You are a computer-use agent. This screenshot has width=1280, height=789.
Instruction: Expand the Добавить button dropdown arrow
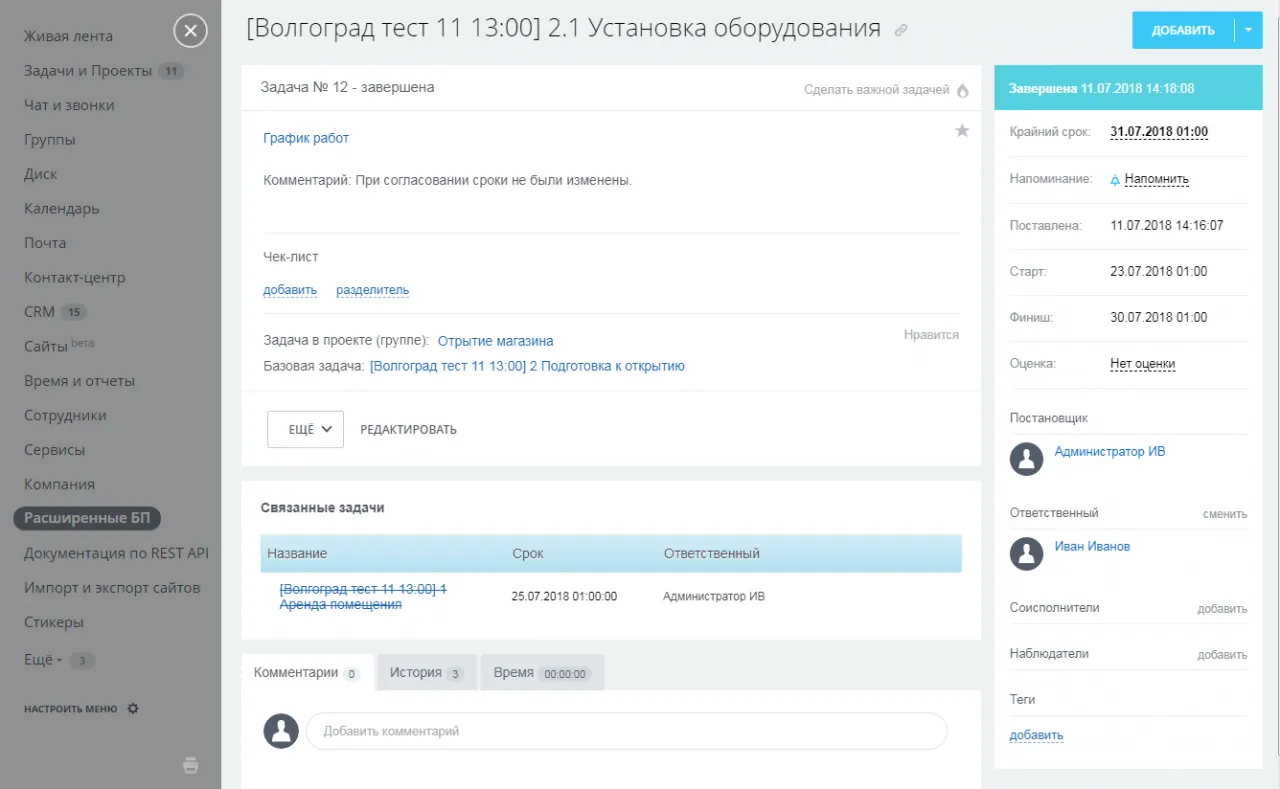tap(1248, 30)
